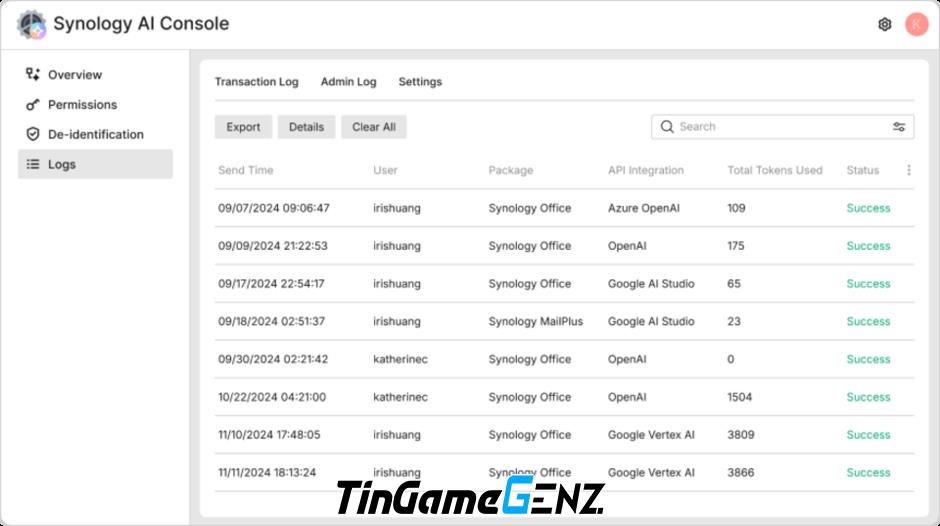
Task: Select the 10/22/2024 04:21:00 log entry
Action: [x=564, y=397]
